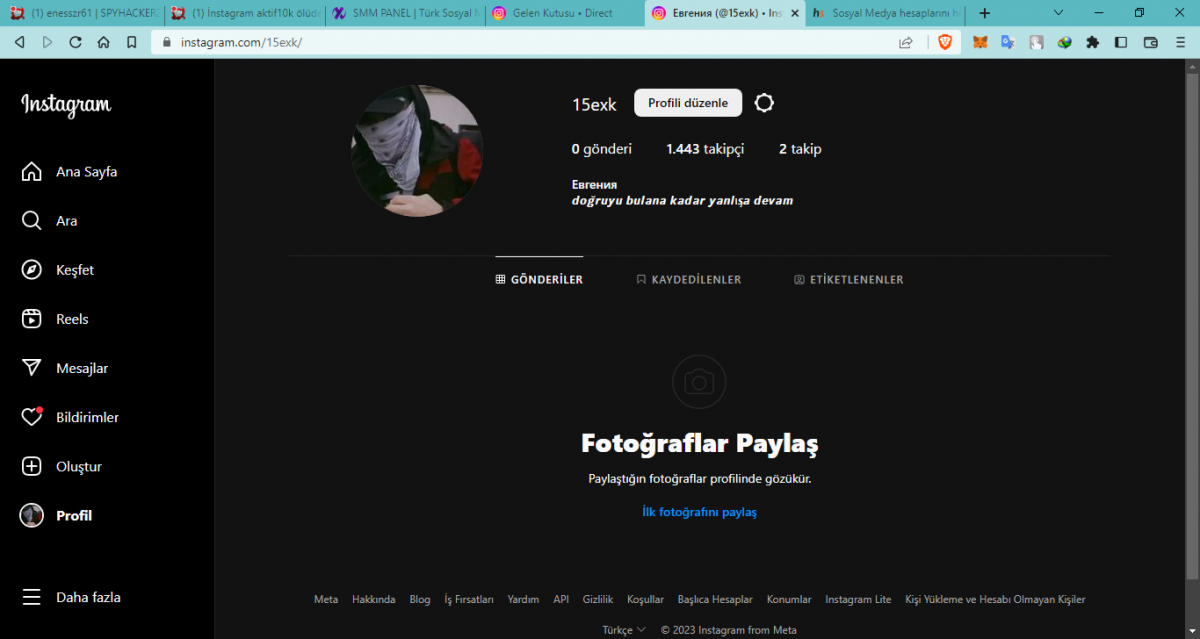The height and width of the screenshot is (639, 1200).
Task: Switch to SMM PANEL browser tab
Action: click(x=406, y=13)
